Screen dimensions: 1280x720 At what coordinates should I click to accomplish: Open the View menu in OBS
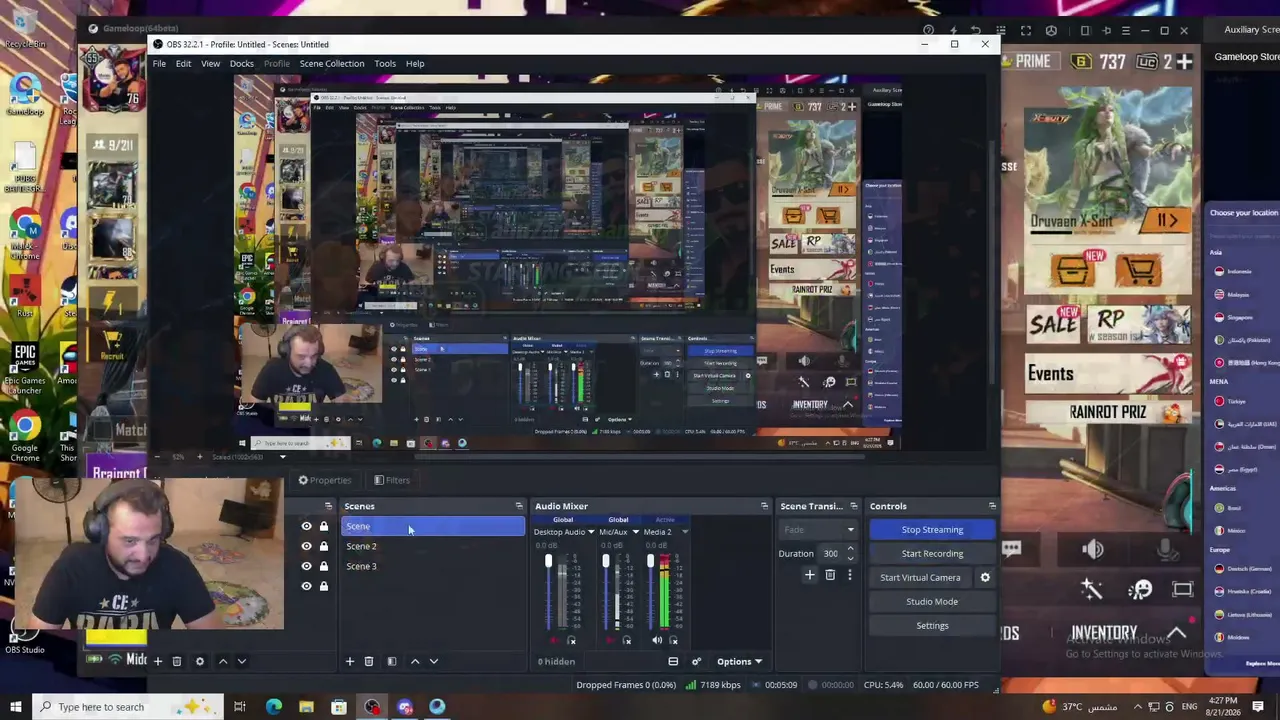point(210,64)
